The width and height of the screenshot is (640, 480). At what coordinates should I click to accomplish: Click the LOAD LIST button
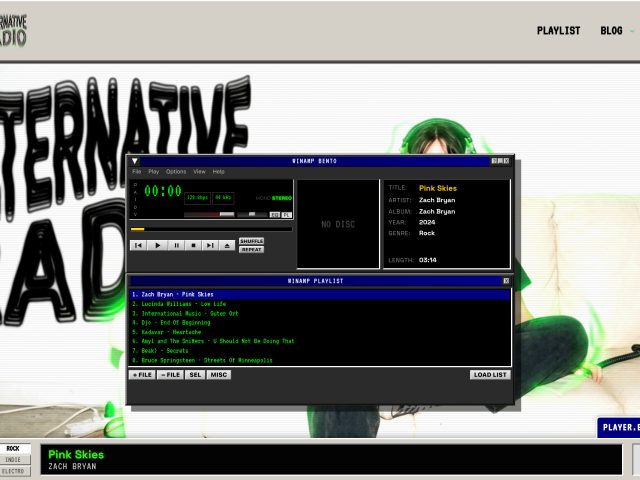coord(490,375)
